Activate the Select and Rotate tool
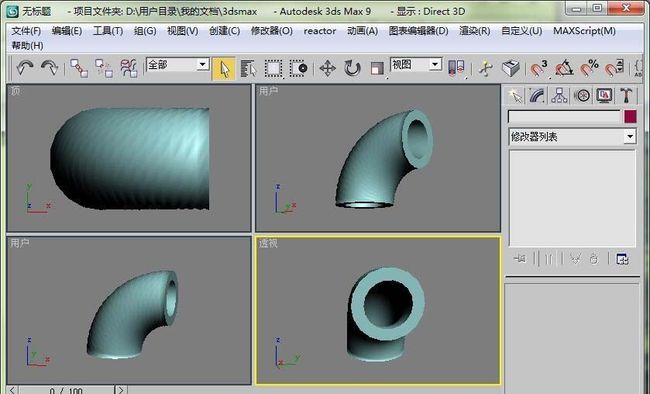This screenshot has height=394, width=650. 352,68
